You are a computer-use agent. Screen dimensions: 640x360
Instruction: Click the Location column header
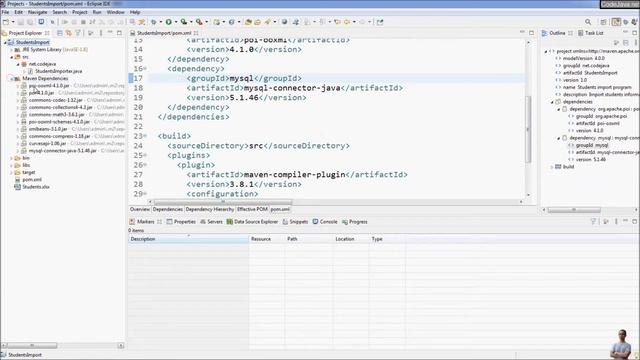(x=351, y=239)
